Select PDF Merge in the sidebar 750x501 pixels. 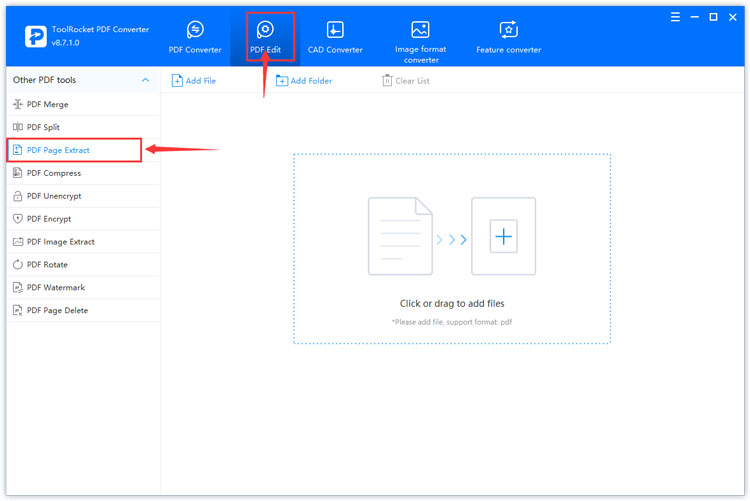[x=83, y=104]
